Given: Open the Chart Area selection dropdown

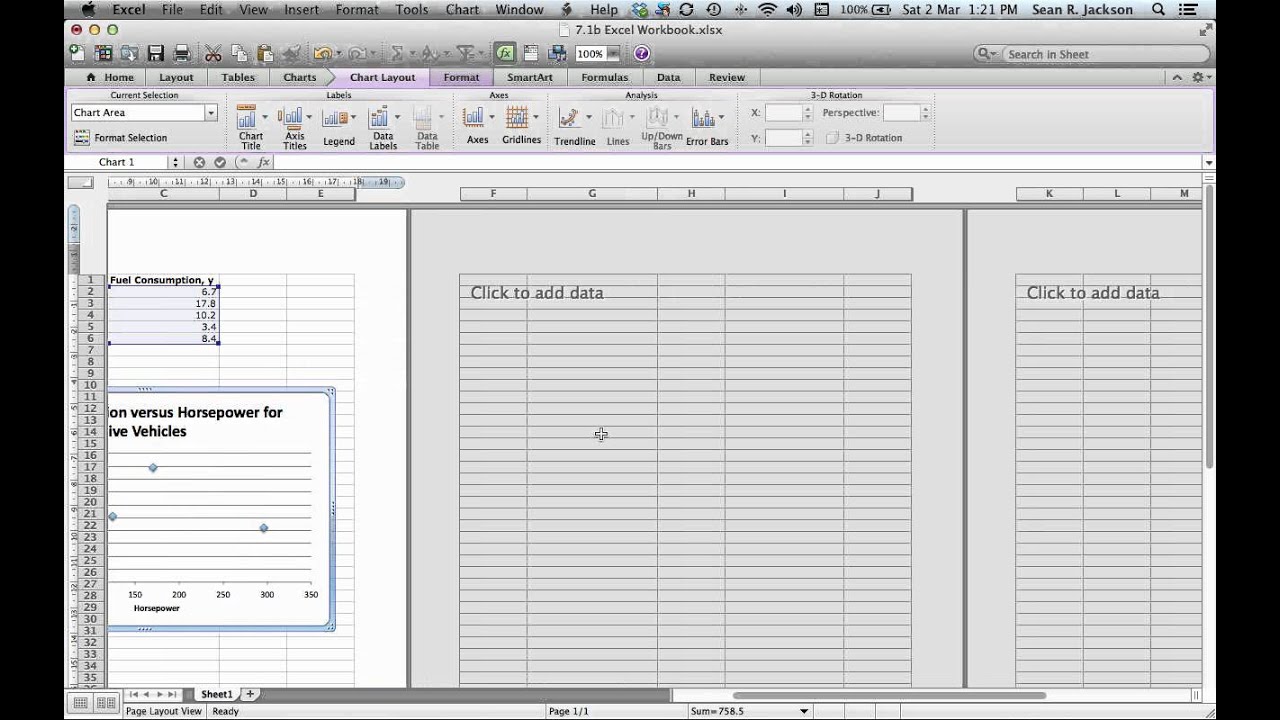Looking at the screenshot, I should point(211,113).
